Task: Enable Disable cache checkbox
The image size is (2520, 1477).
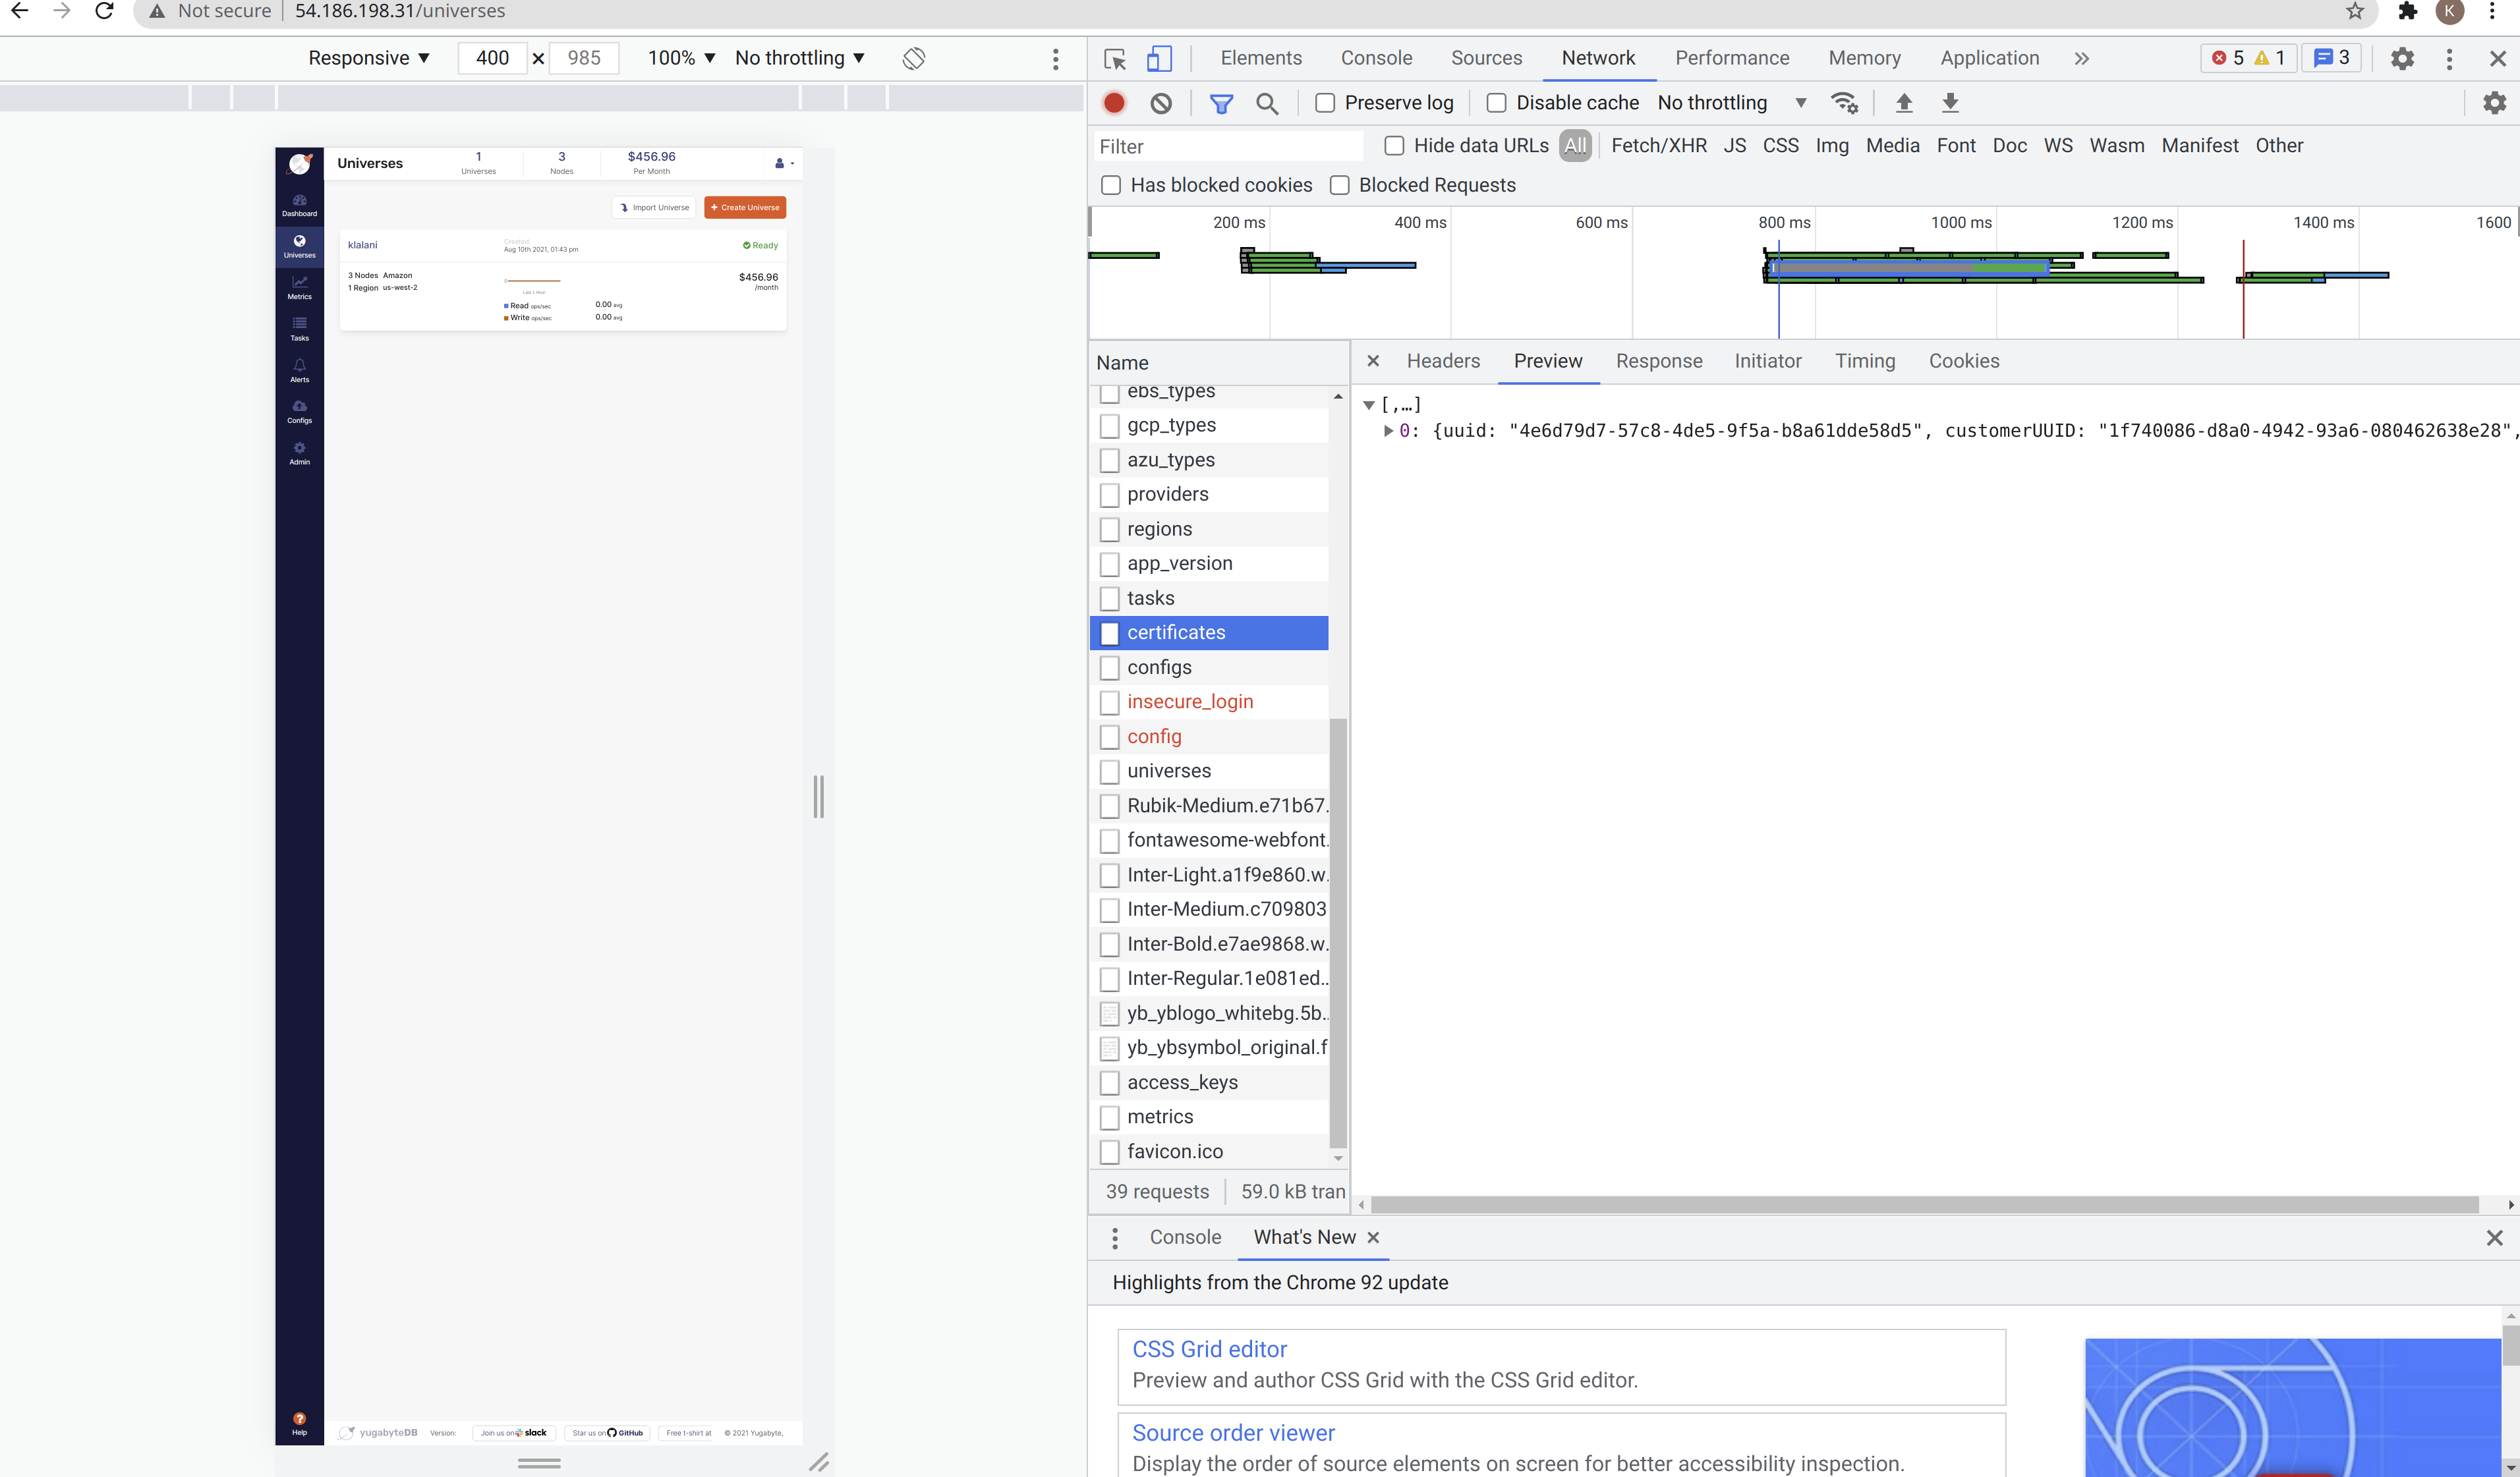Action: (1496, 103)
